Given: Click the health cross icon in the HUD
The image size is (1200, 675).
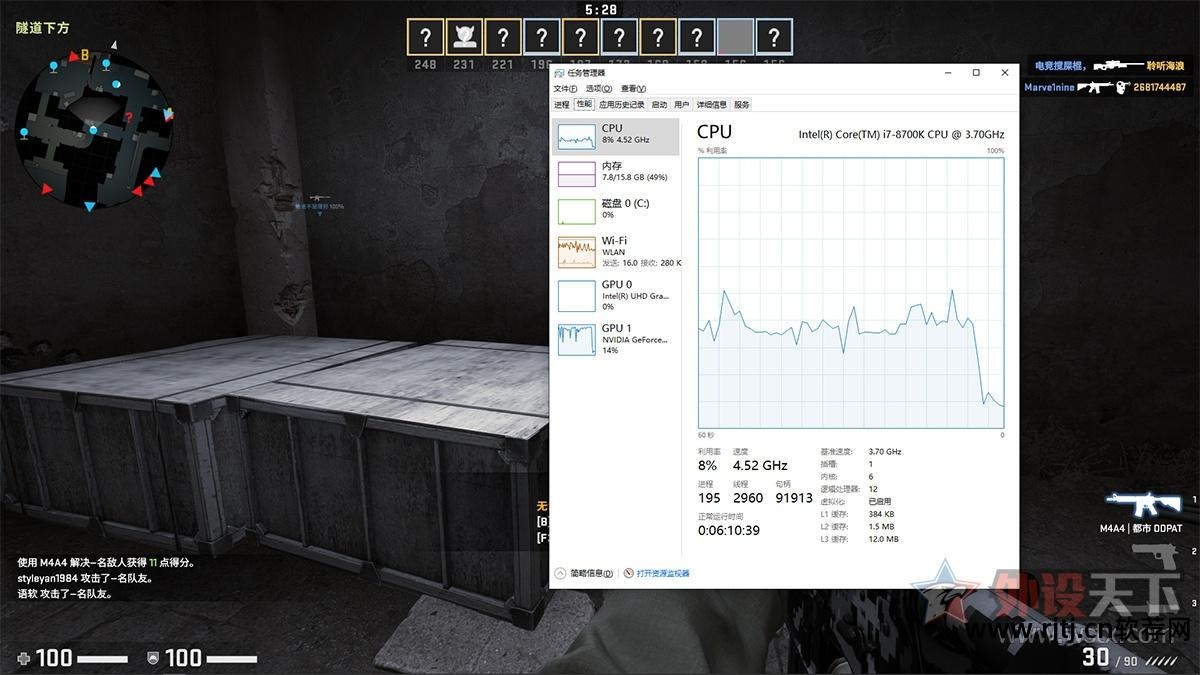Looking at the screenshot, I should click(24, 657).
